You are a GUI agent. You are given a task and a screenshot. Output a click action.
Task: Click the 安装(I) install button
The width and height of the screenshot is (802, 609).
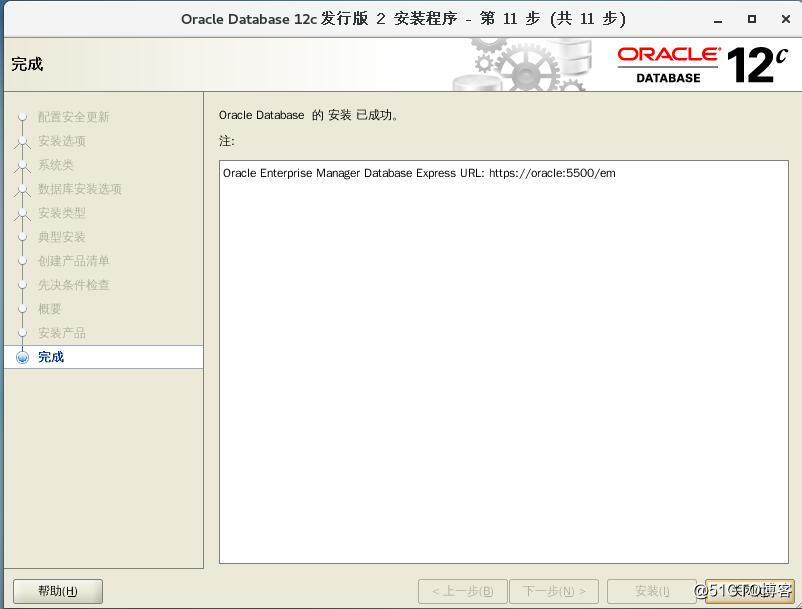point(652,591)
